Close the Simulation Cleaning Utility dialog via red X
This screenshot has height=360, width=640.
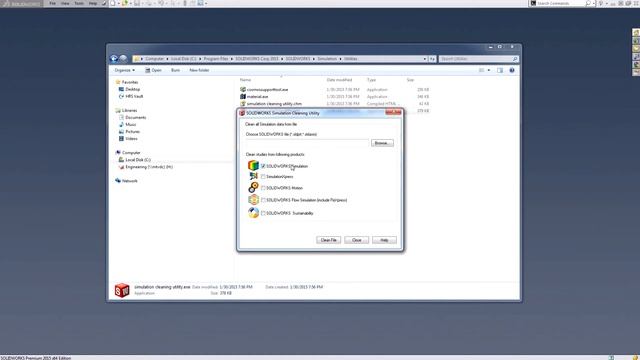393,112
